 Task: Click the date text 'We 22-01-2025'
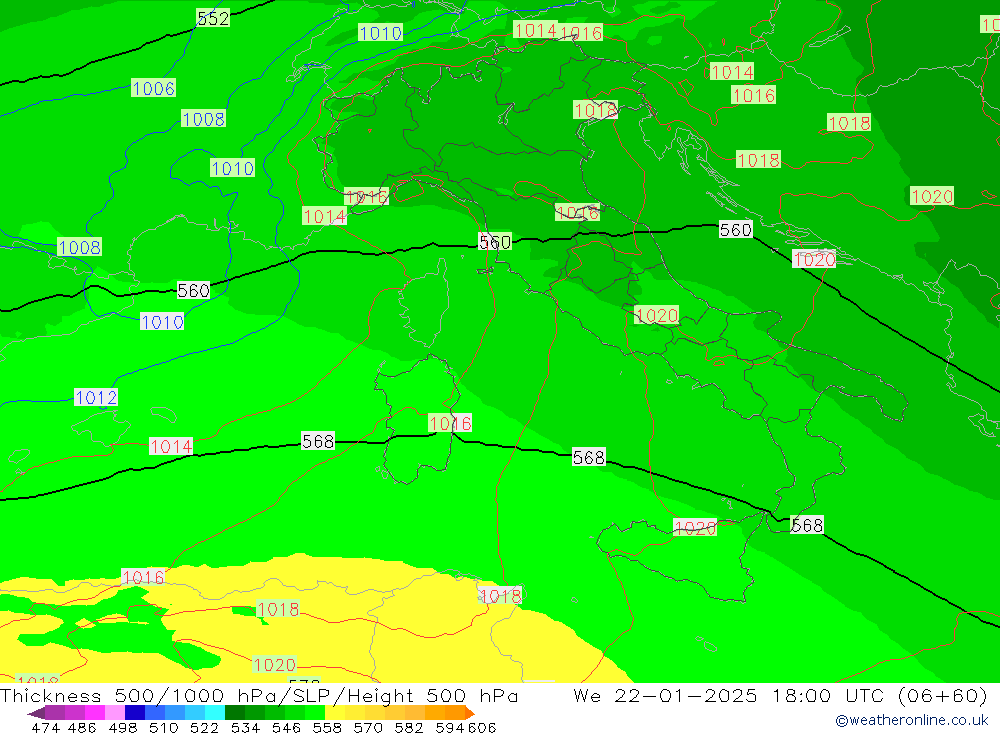(x=665, y=695)
